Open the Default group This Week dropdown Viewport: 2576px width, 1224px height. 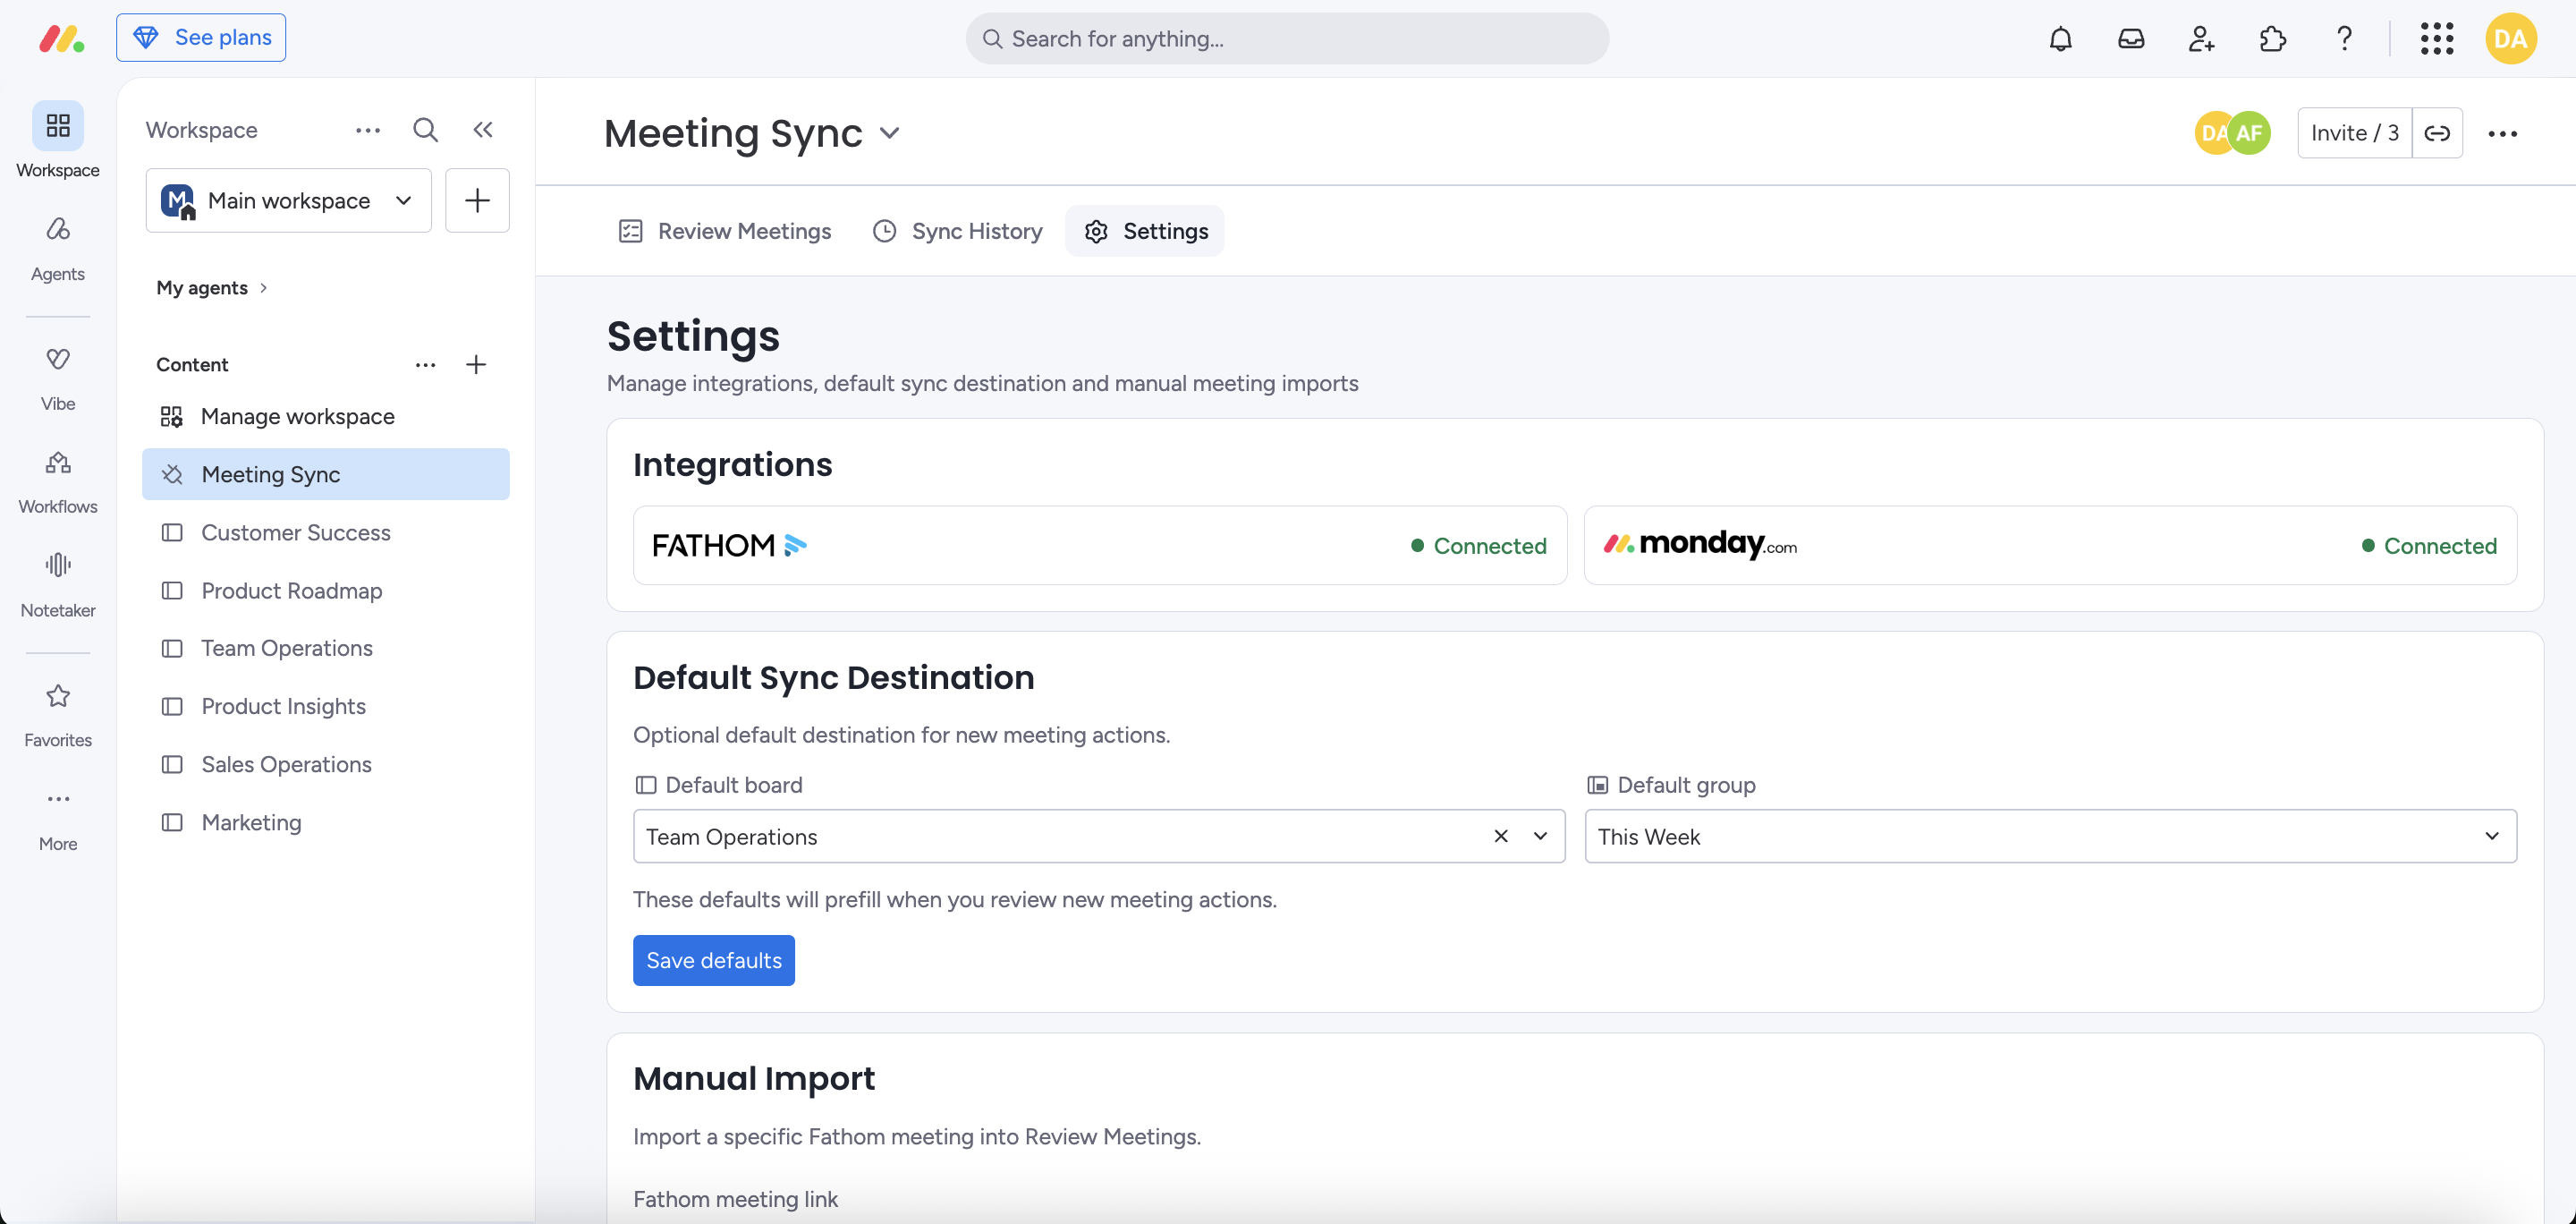2050,836
